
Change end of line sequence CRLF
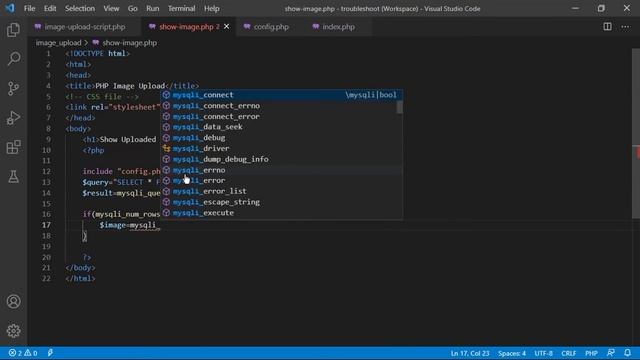point(569,353)
